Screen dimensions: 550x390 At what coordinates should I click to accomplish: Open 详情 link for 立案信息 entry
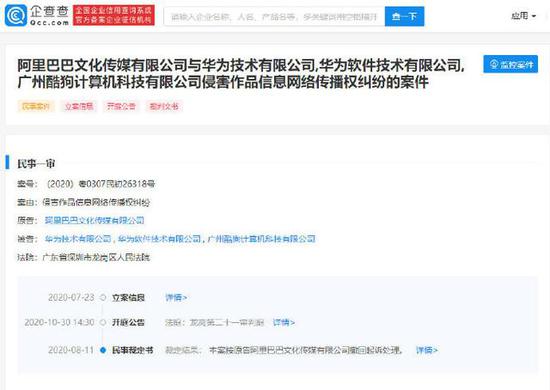[176, 297]
